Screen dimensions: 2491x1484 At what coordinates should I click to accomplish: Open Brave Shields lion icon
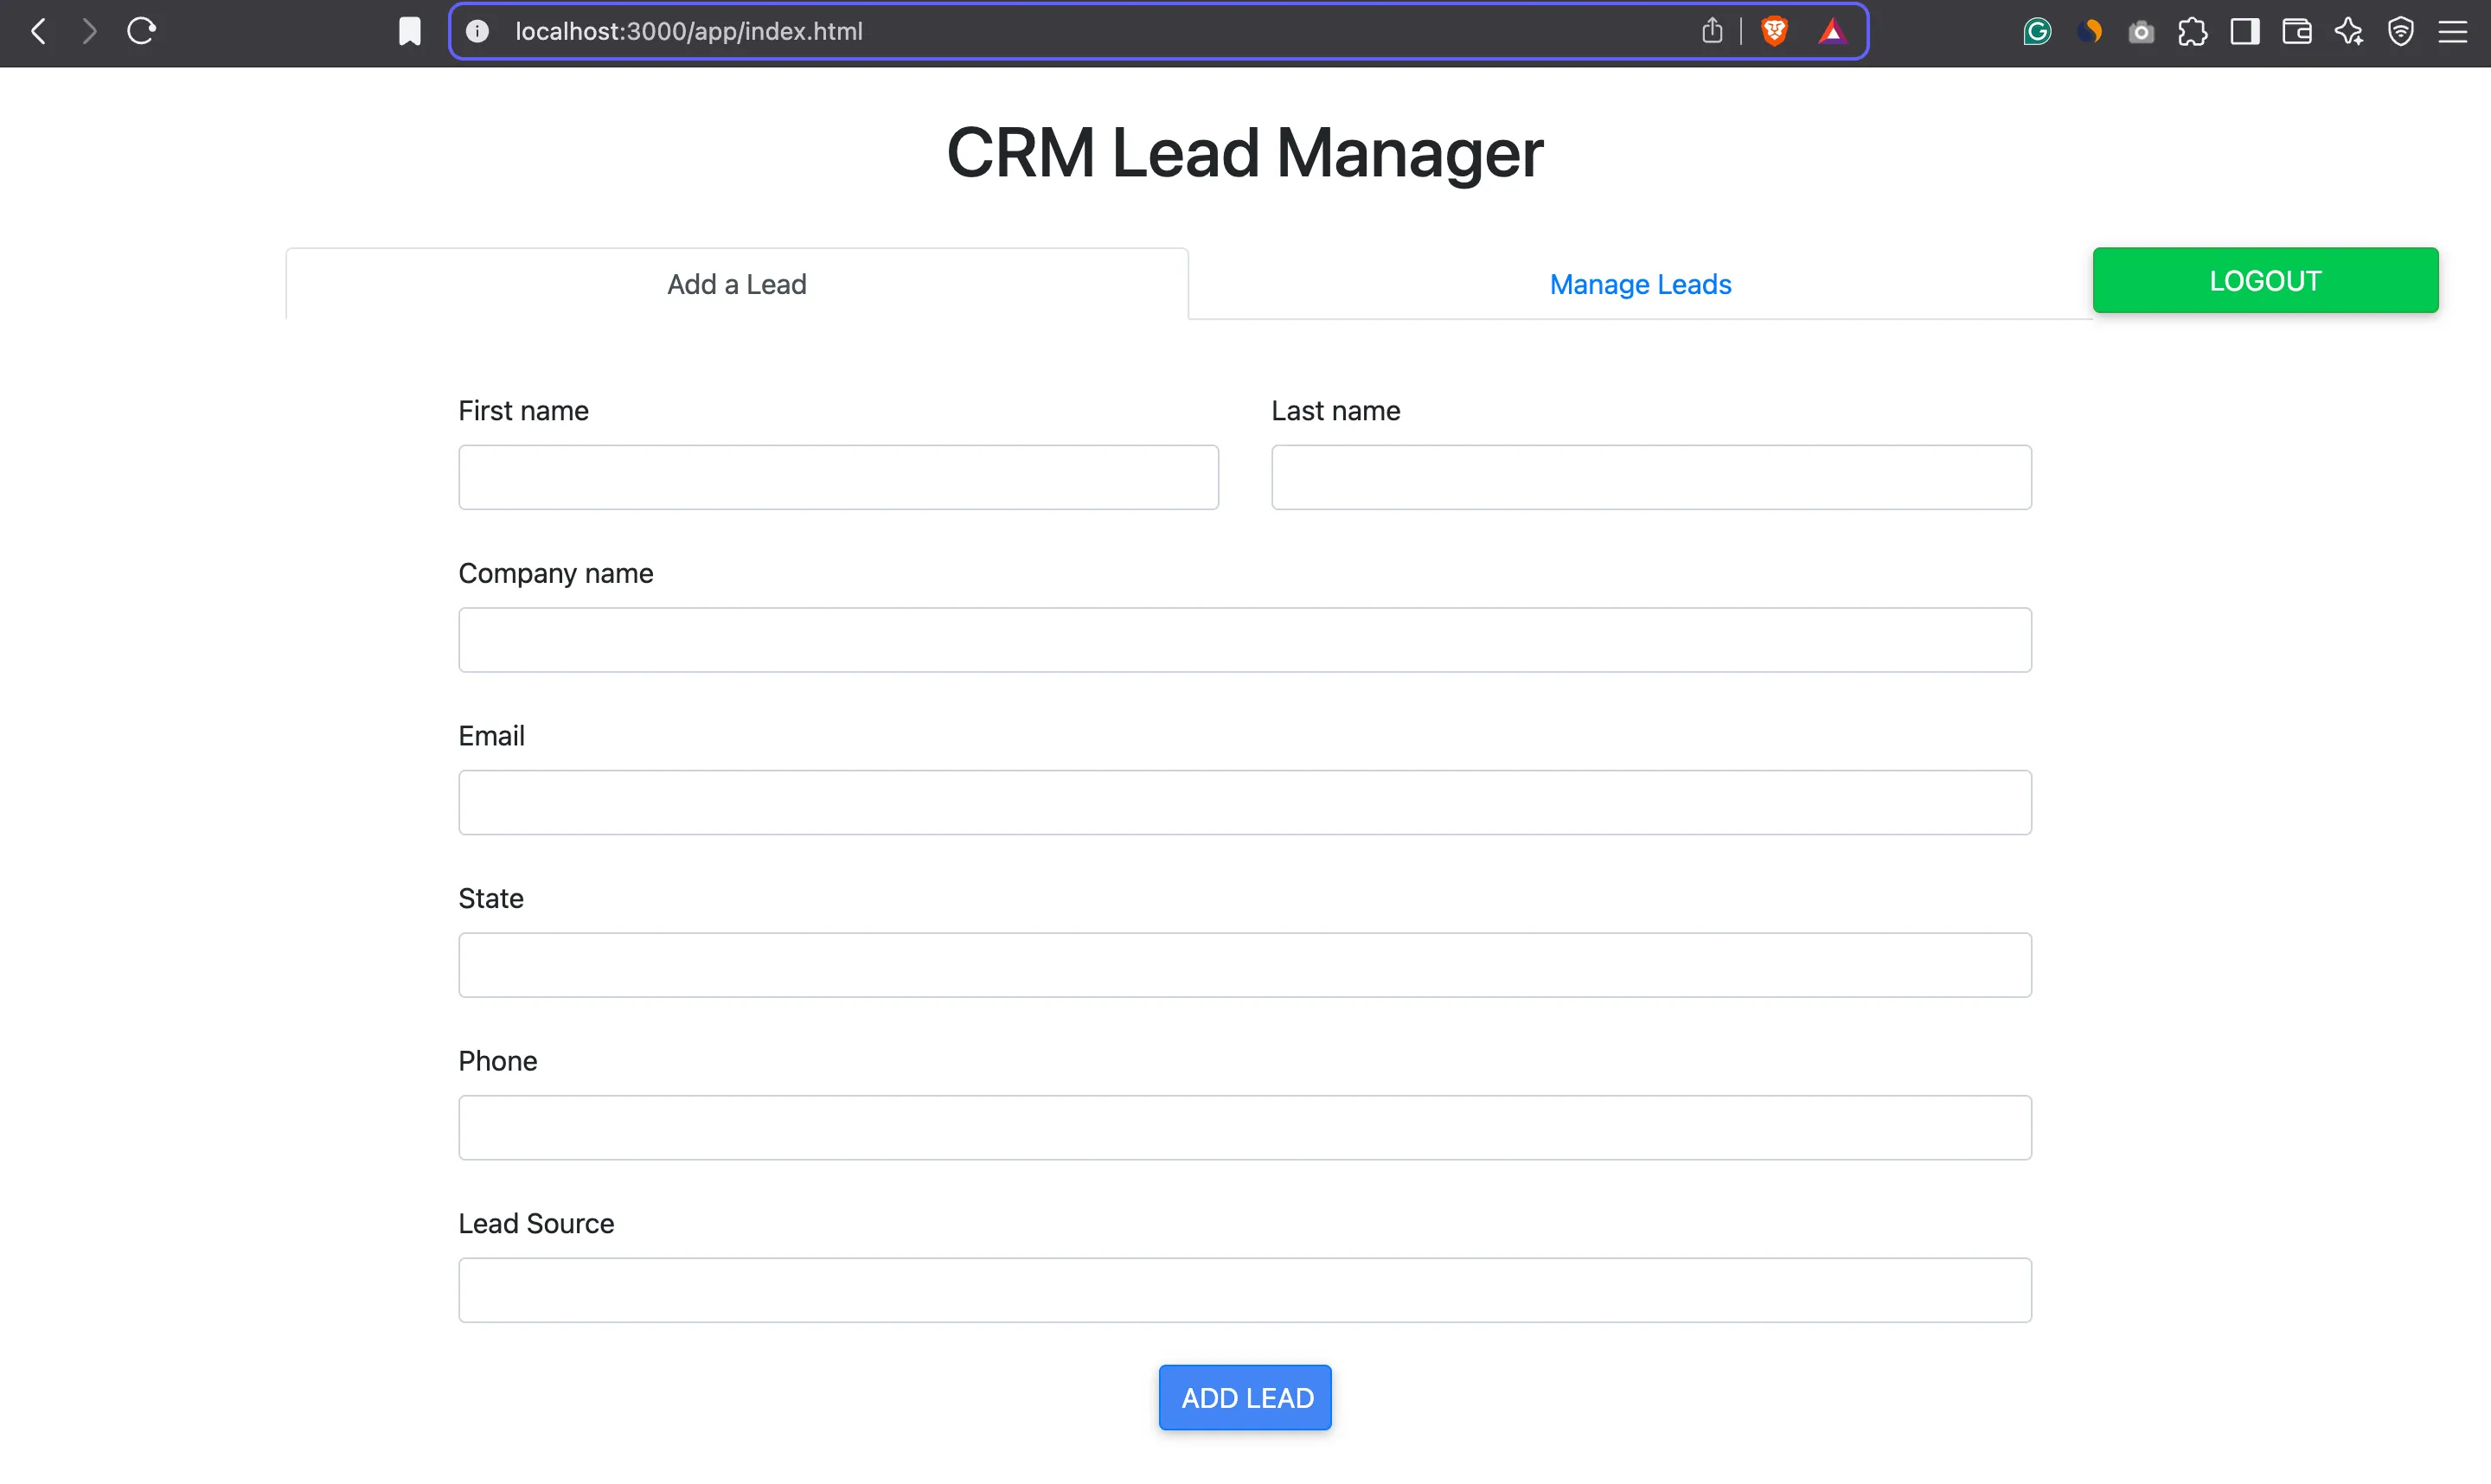pos(1774,32)
